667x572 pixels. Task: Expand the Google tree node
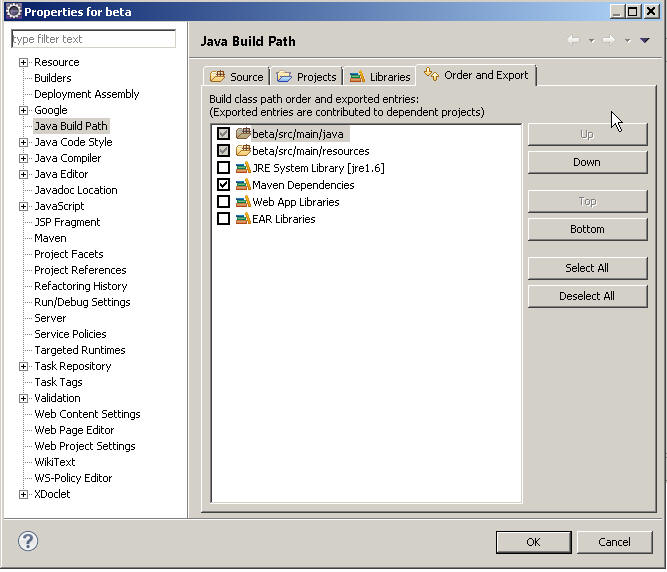tap(23, 111)
